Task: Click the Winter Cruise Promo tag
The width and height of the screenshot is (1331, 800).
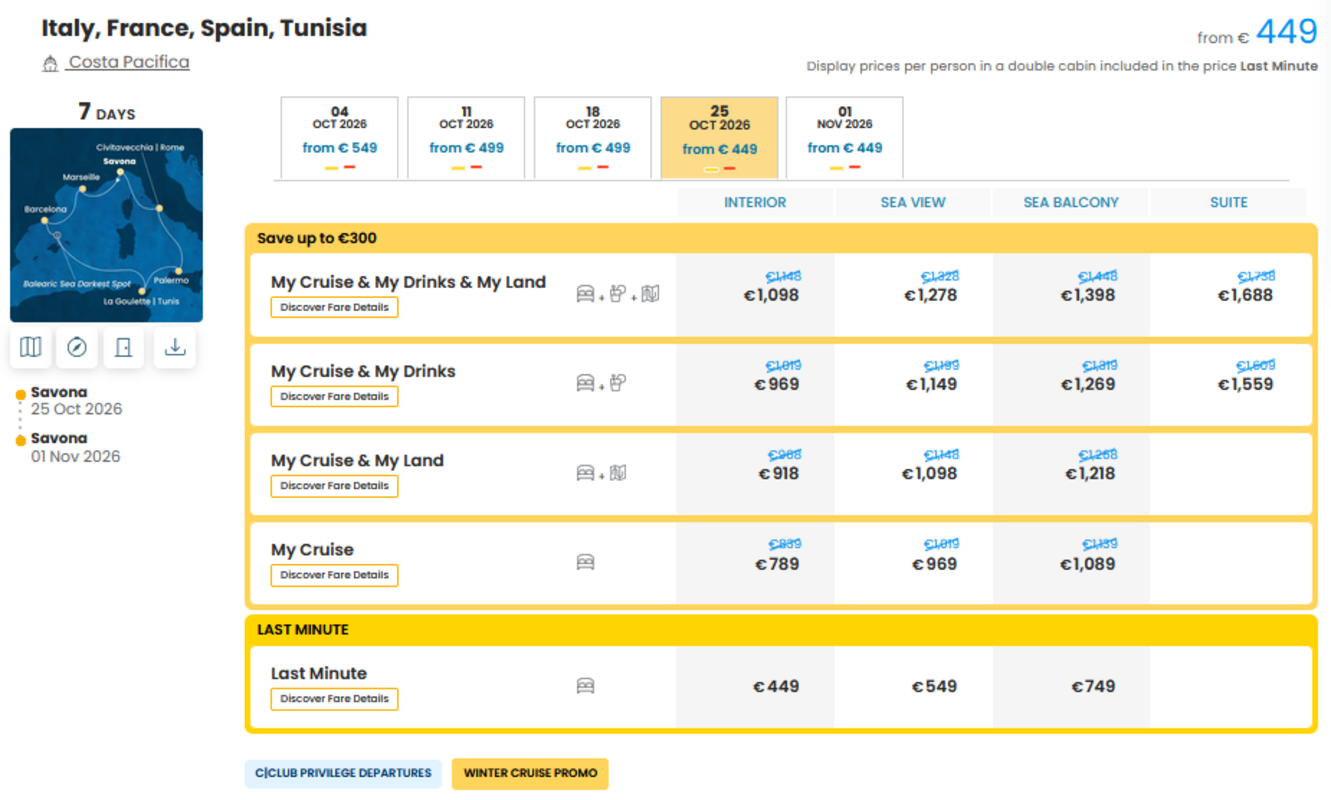Action: 530,773
